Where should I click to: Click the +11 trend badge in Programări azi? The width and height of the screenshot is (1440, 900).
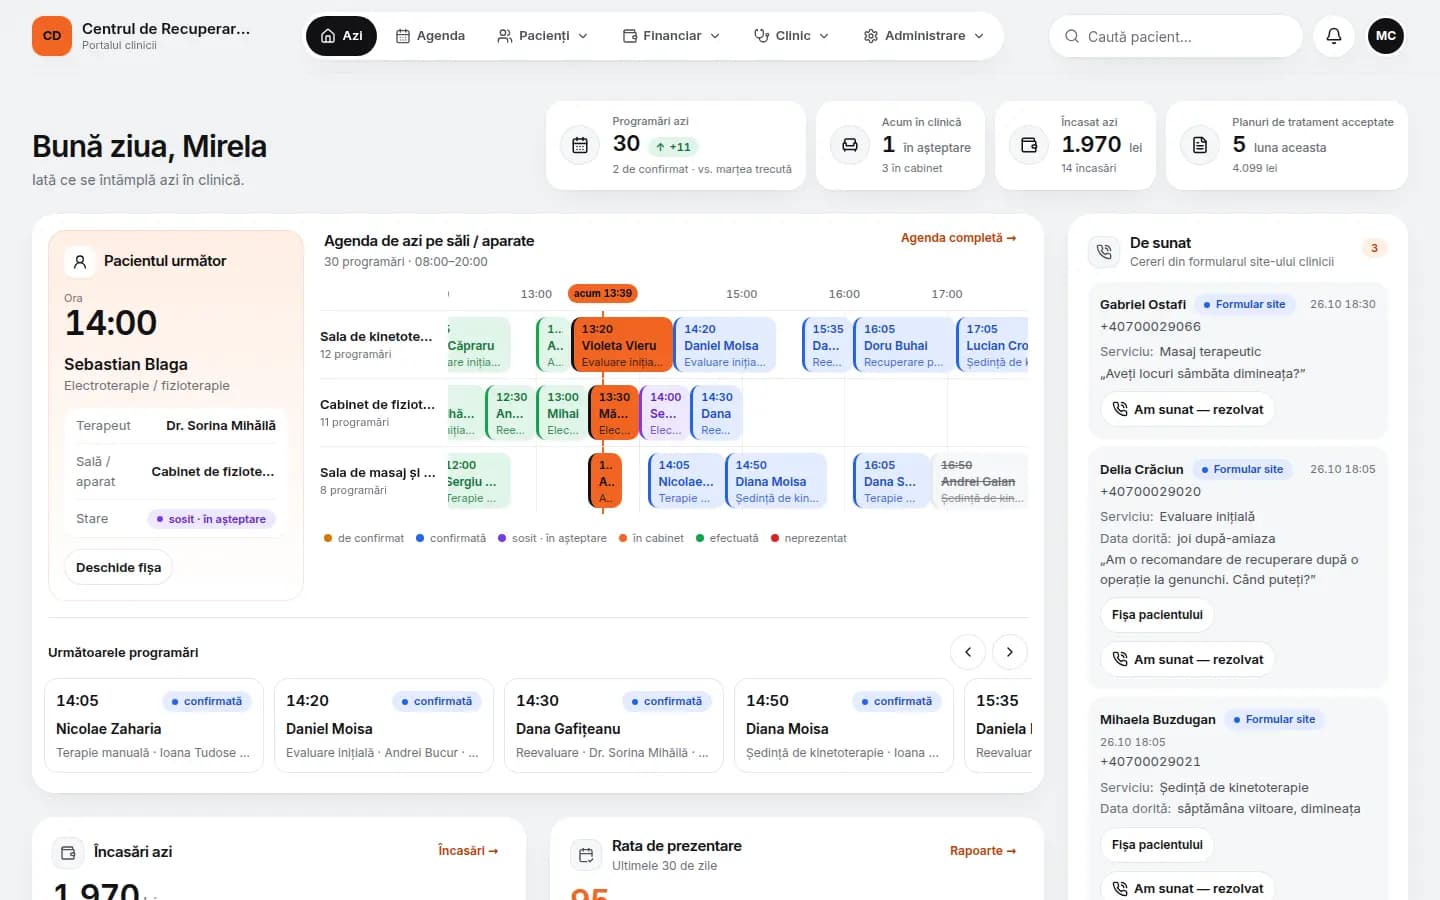click(673, 147)
